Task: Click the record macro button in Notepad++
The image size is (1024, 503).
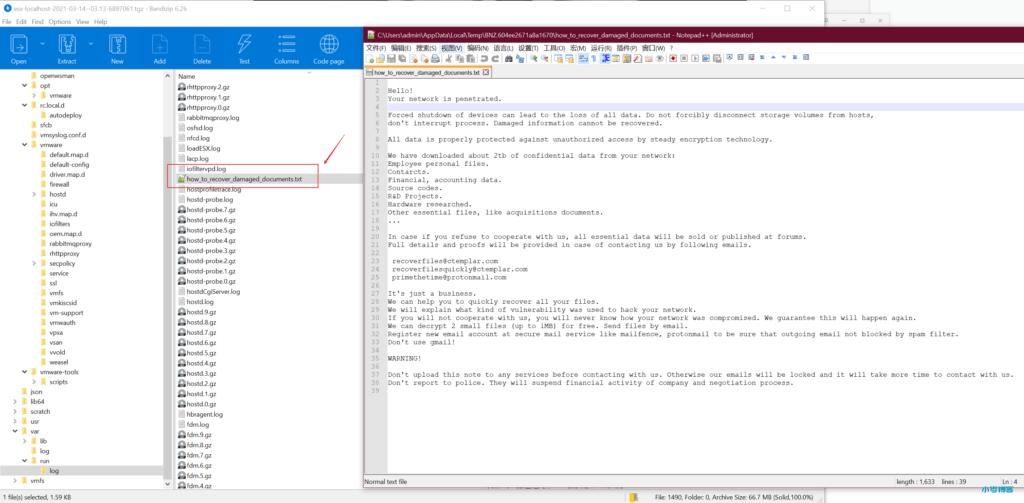Action: tap(673, 59)
